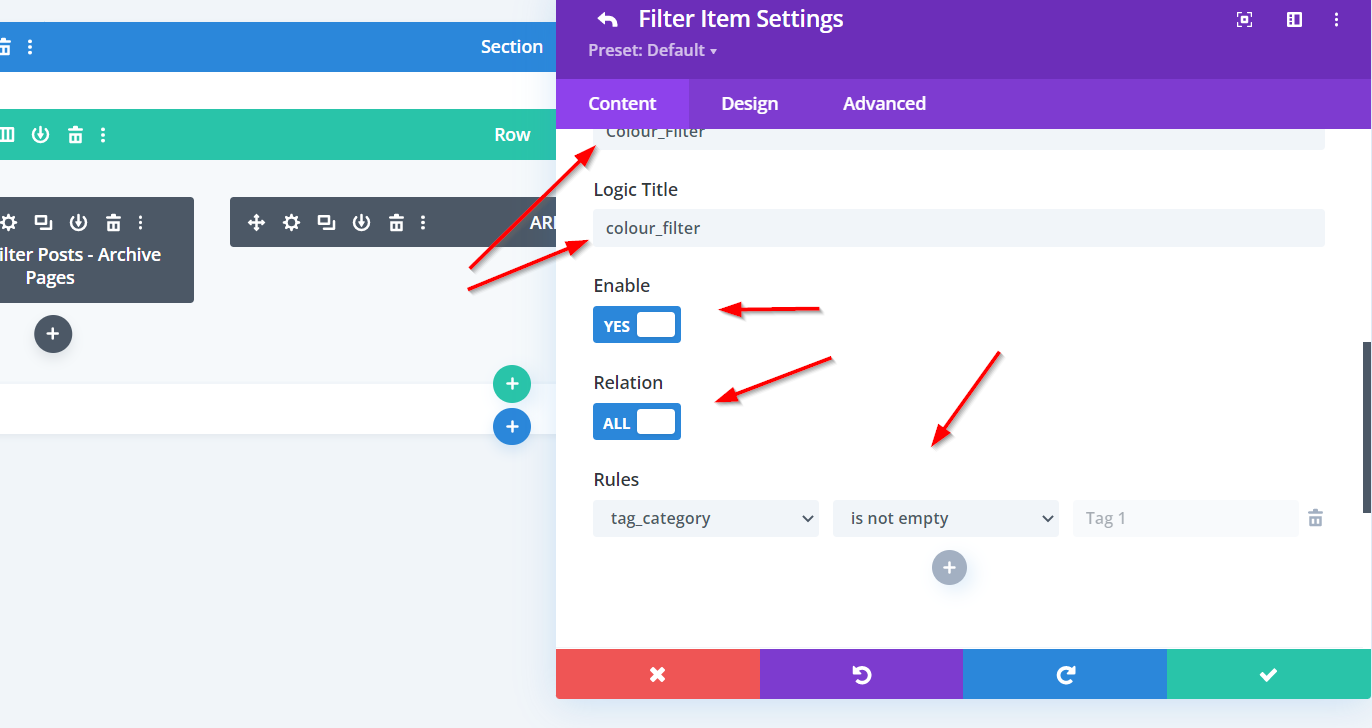Image resolution: width=1372 pixels, height=728 pixels.
Task: Click the Logic Title input field
Action: (x=958, y=228)
